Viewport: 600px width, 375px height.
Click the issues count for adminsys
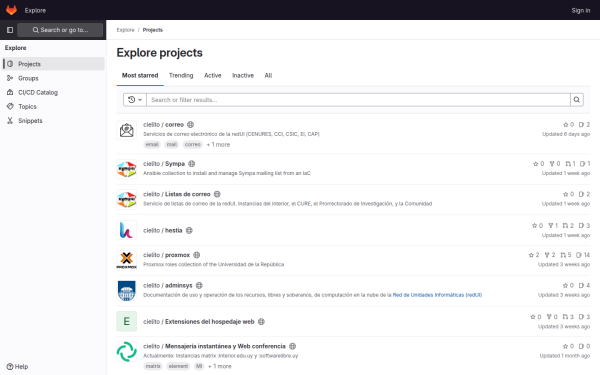tap(584, 285)
